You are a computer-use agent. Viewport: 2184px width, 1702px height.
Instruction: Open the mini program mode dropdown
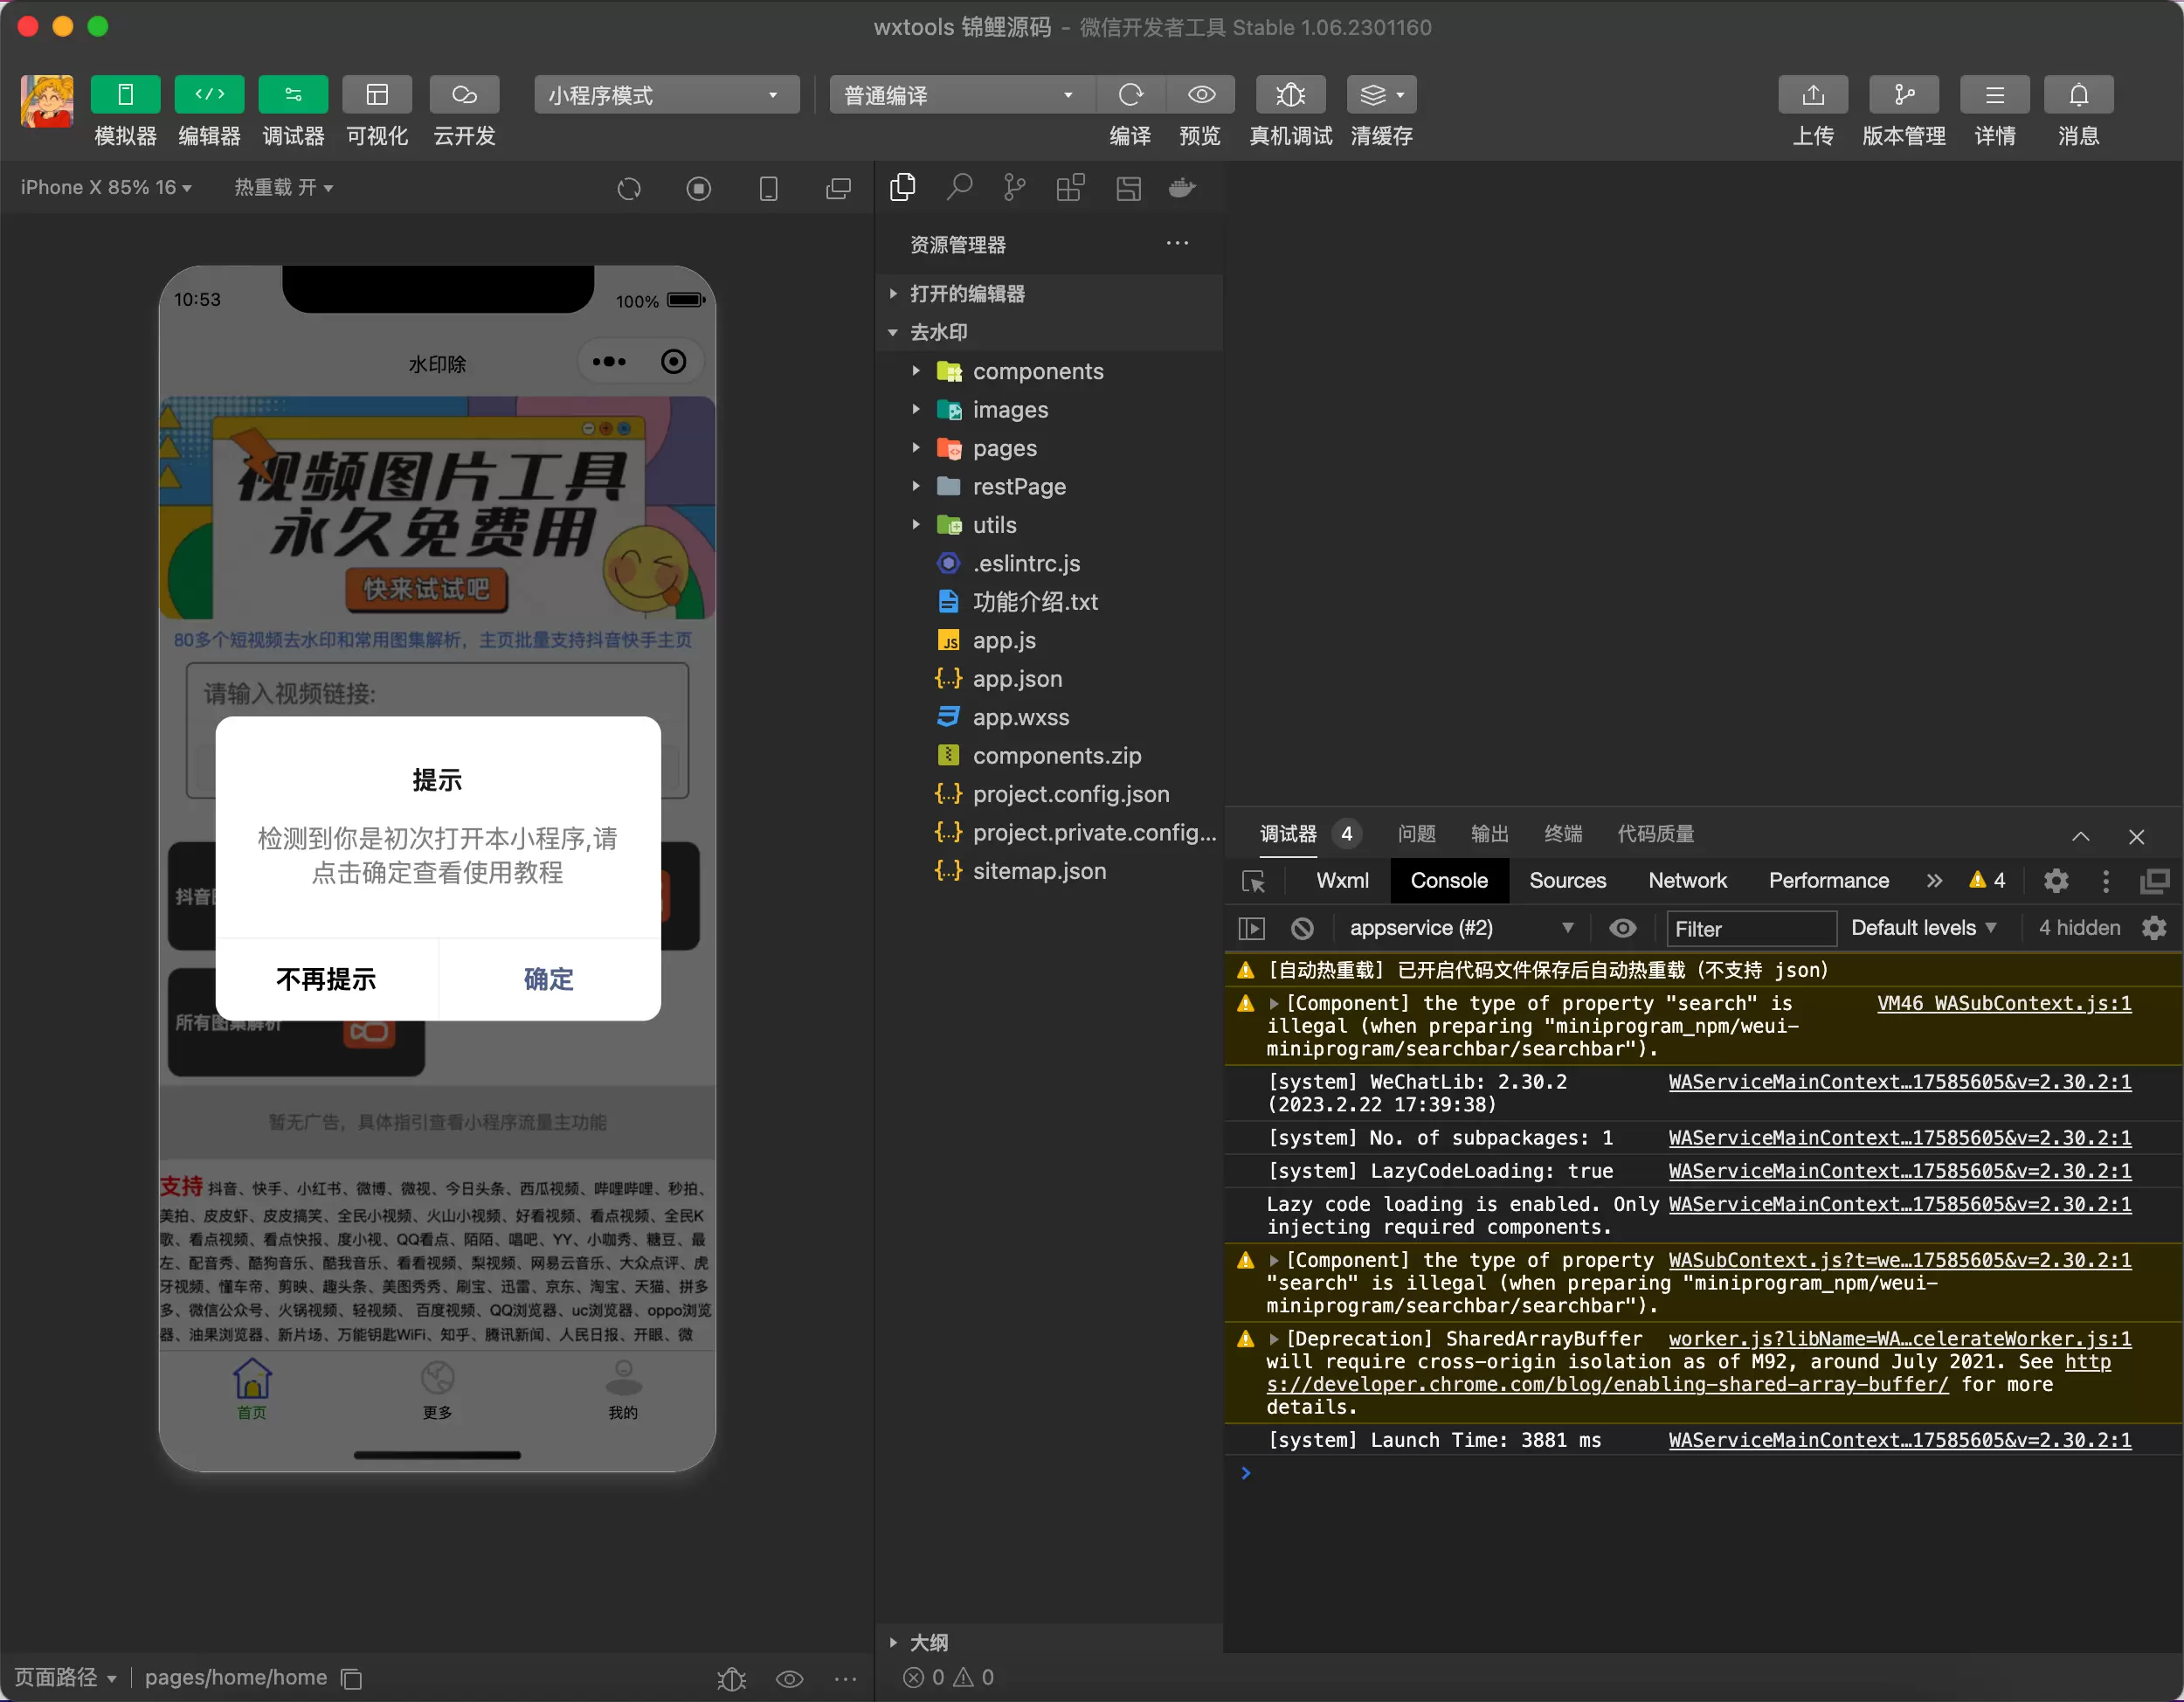(x=666, y=95)
